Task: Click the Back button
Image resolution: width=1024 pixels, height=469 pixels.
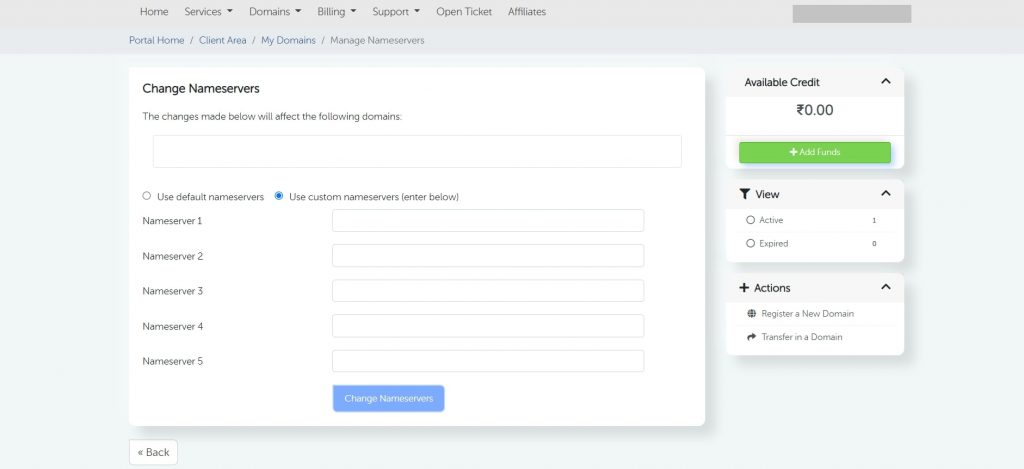Action: (x=153, y=452)
